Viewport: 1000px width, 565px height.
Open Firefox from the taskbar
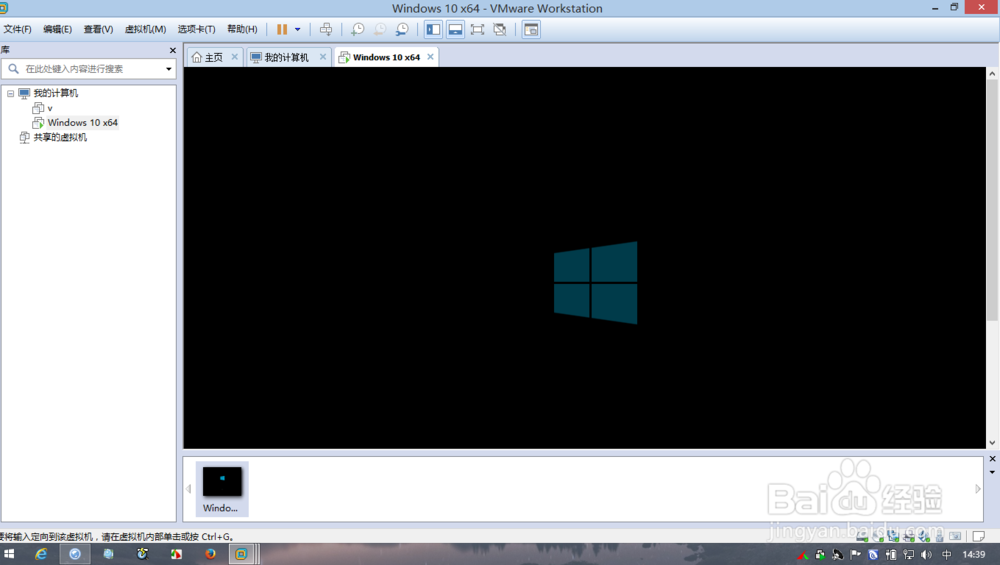pyautogui.click(x=210, y=554)
